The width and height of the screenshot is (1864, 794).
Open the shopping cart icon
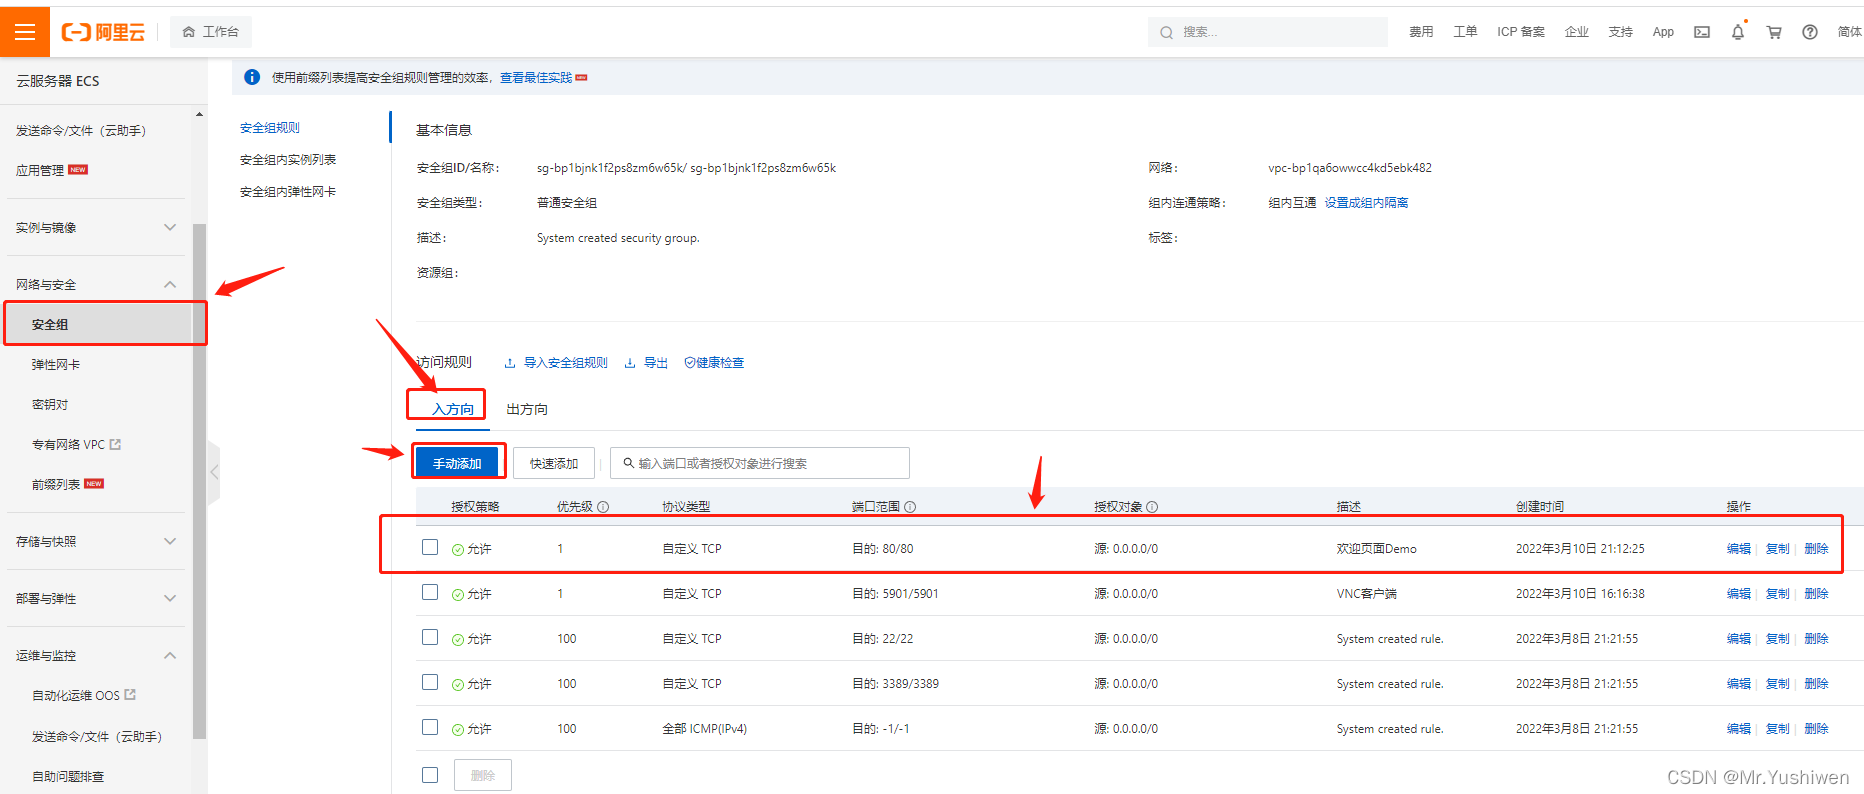(x=1774, y=32)
